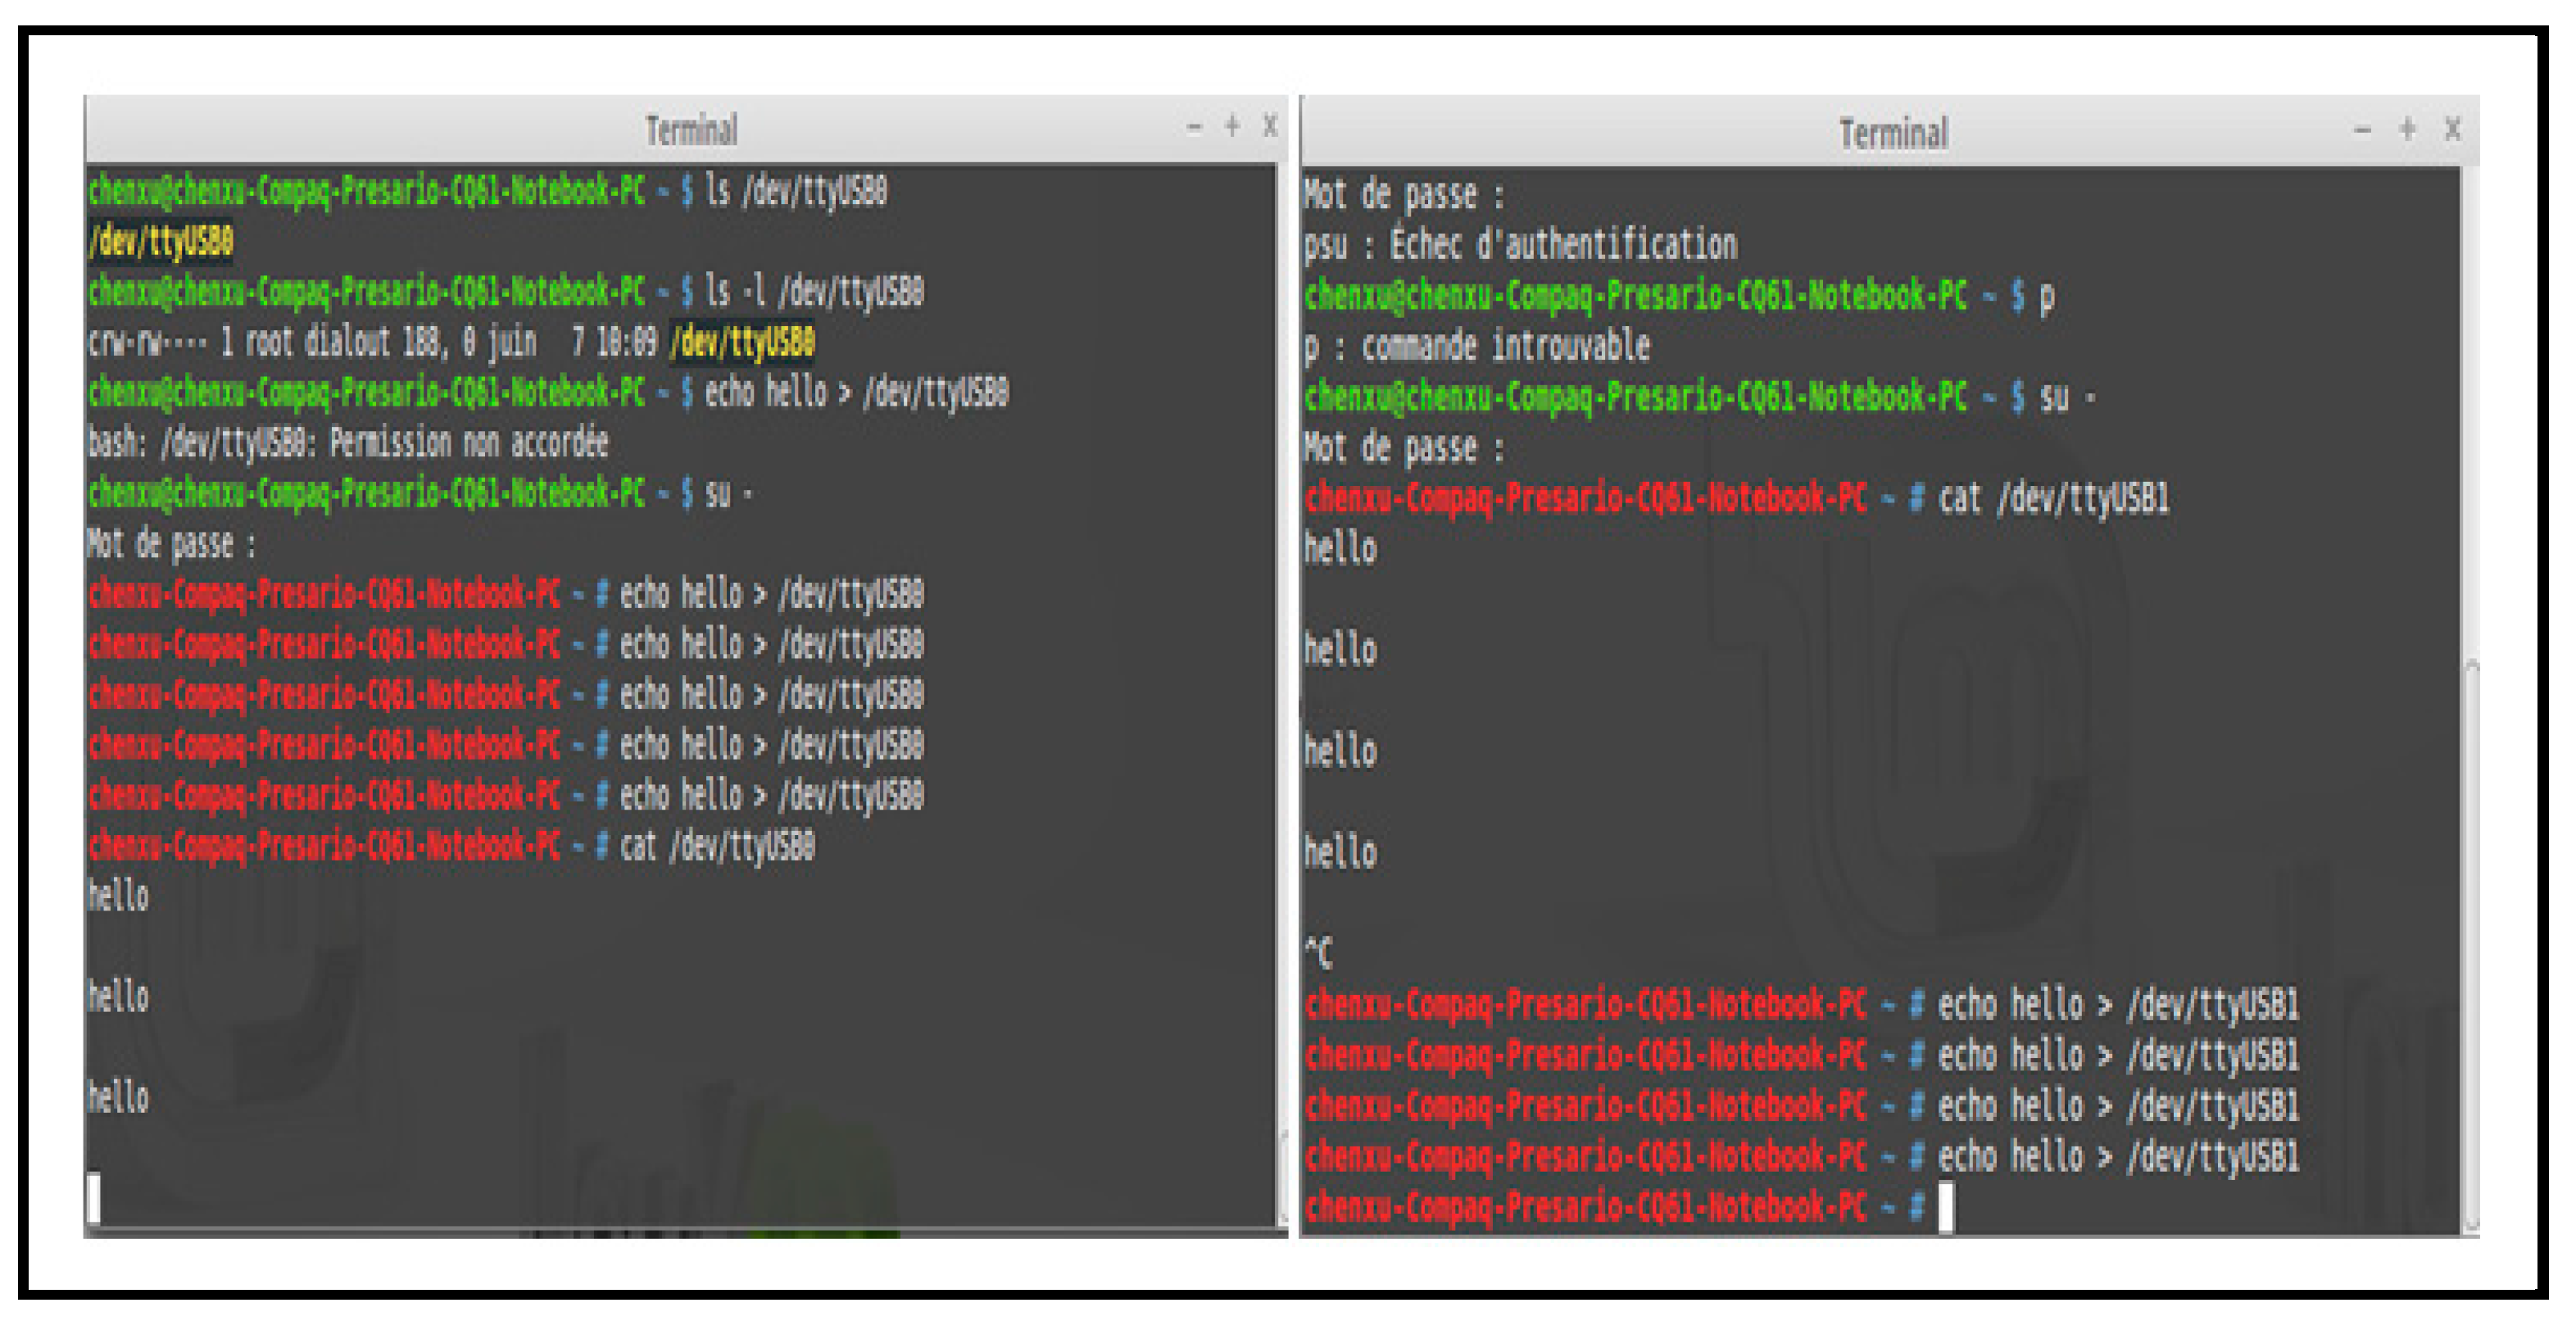Click the 'p : commande introuvable' line
2576x1330 pixels.
[x=1476, y=347]
